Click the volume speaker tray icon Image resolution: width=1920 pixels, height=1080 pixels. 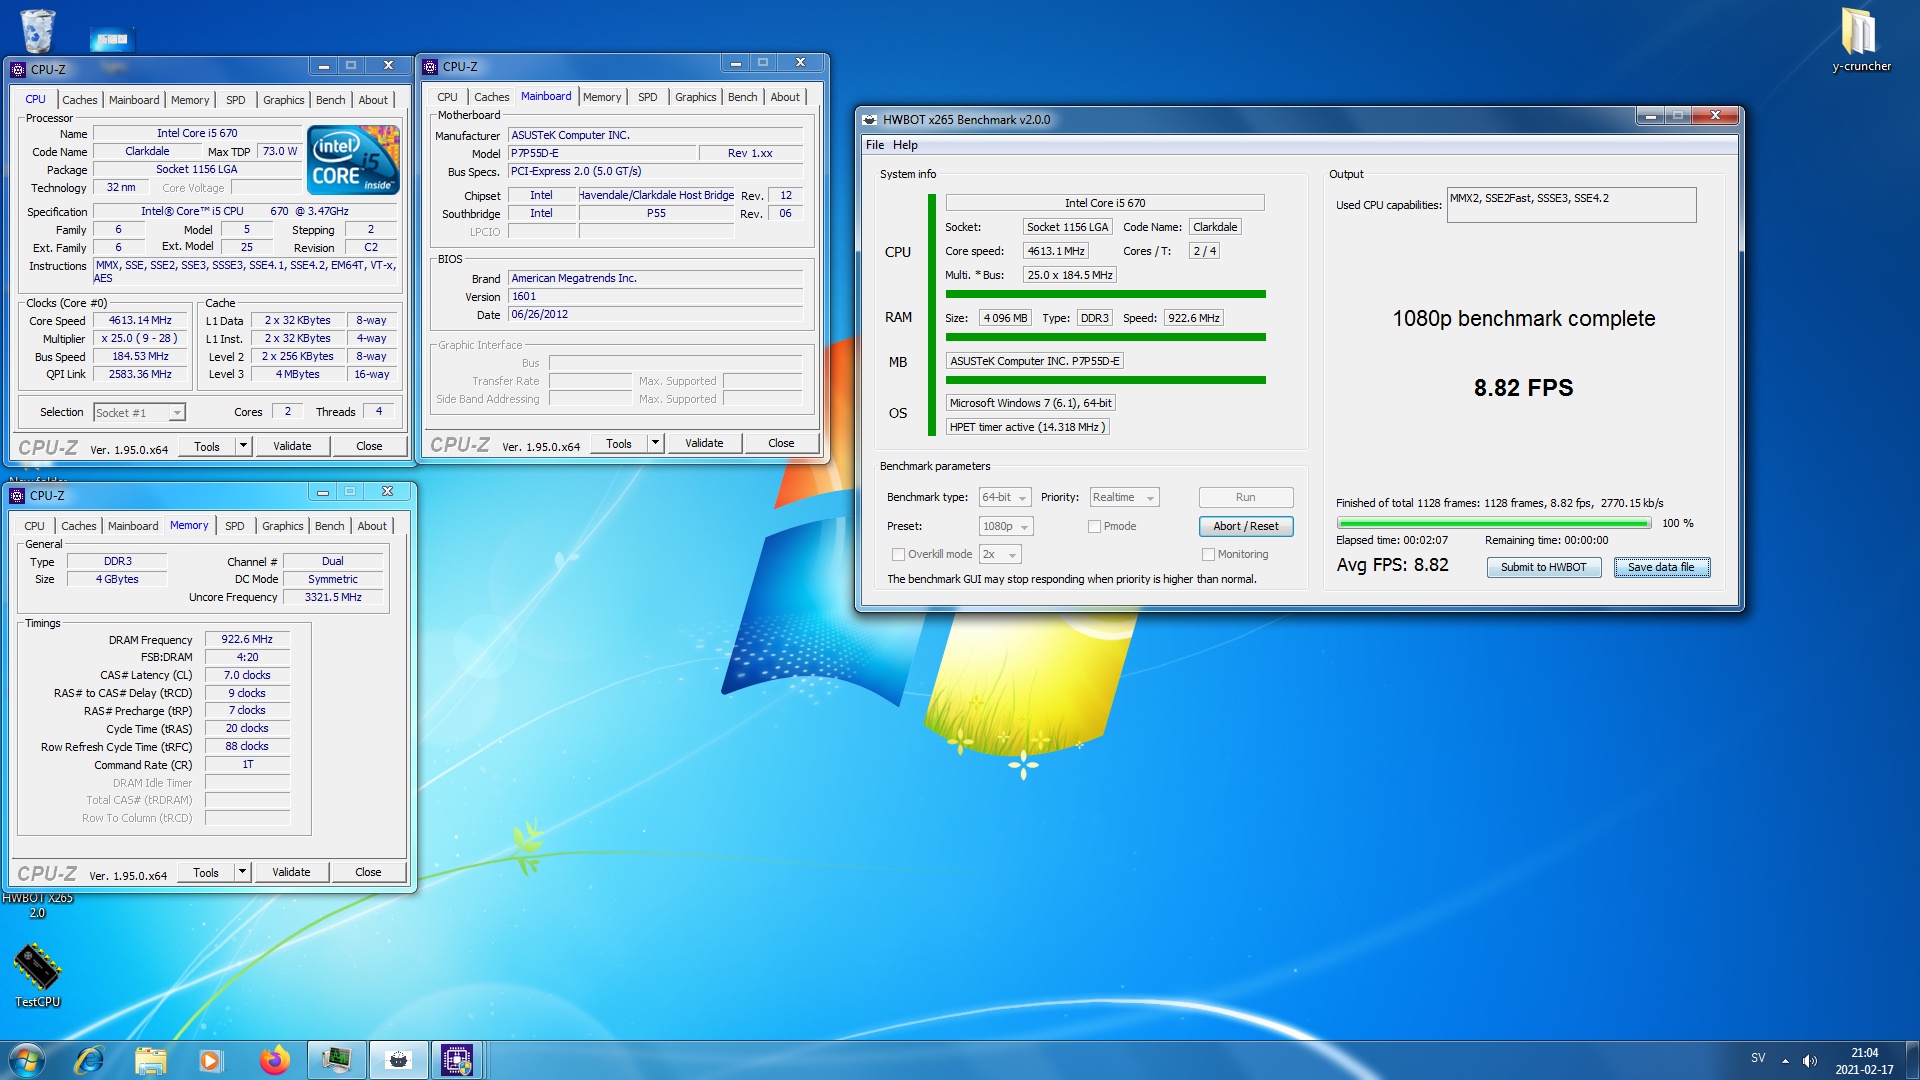(x=1809, y=1060)
